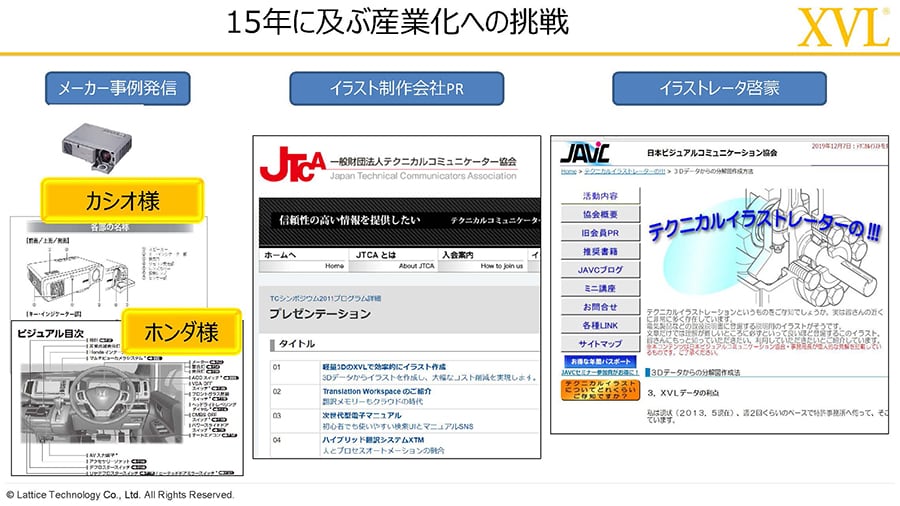
Task: Select the メーカー事例発信 blue label
Action: tap(118, 88)
